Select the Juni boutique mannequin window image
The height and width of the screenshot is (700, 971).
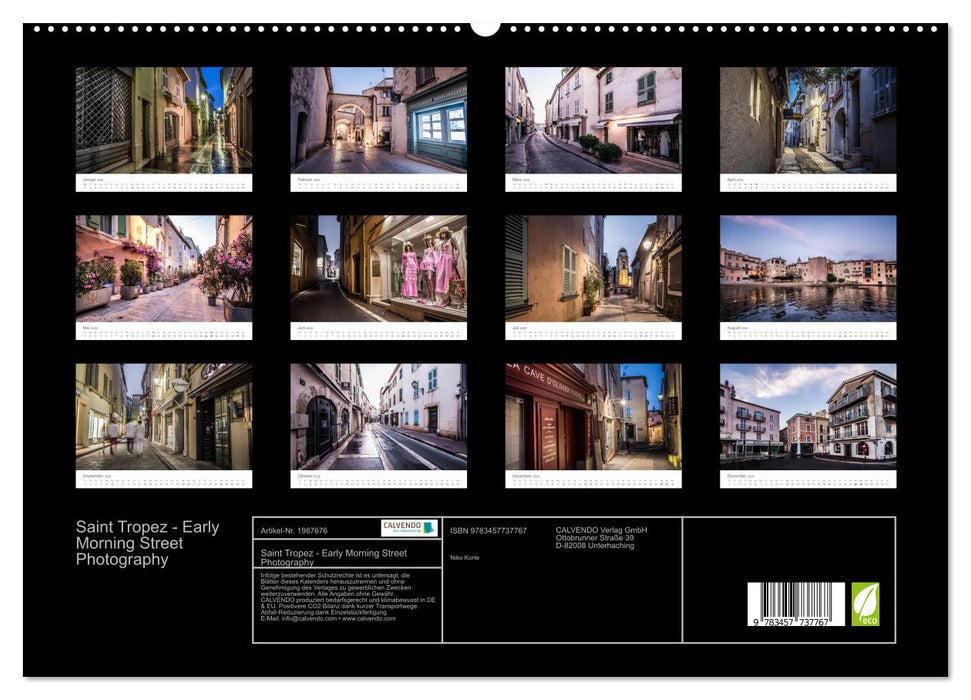(382, 266)
